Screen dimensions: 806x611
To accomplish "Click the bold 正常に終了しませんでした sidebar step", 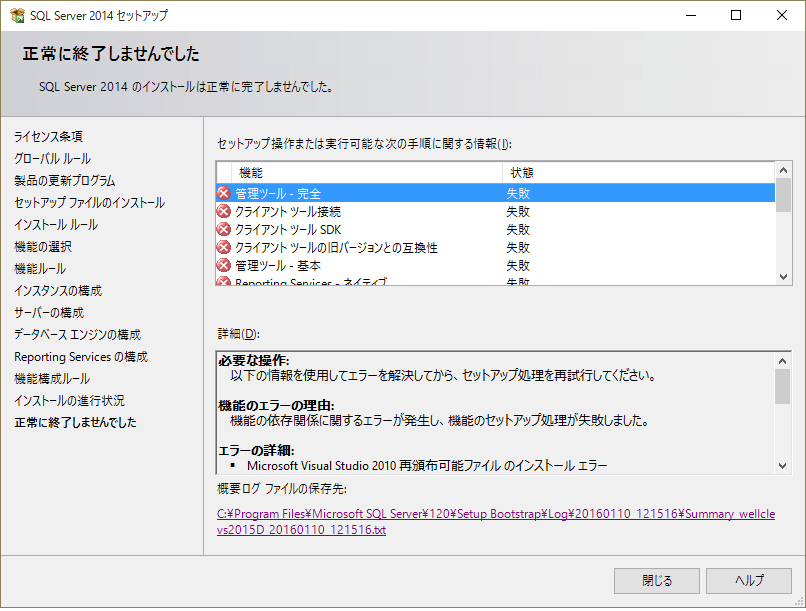I will point(76,422).
